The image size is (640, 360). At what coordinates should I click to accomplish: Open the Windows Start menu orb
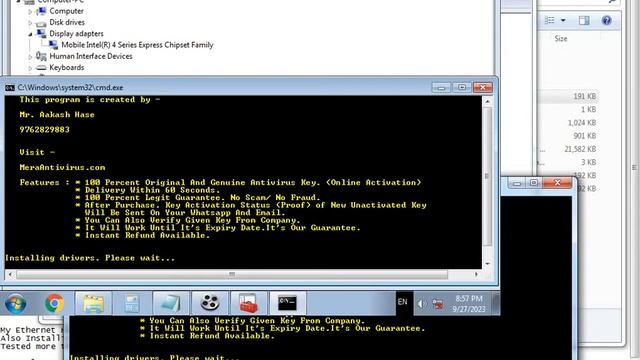pyautogui.click(x=16, y=304)
